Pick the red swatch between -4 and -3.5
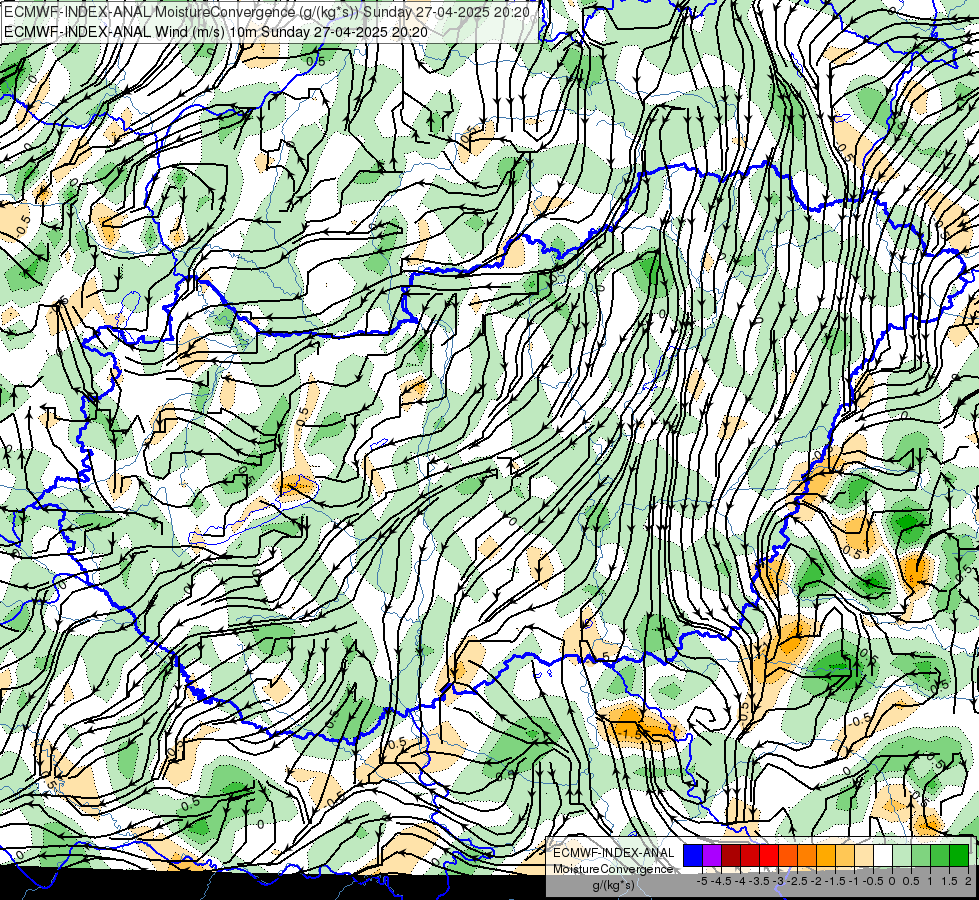This screenshot has height=900, width=979. pyautogui.click(x=750, y=856)
